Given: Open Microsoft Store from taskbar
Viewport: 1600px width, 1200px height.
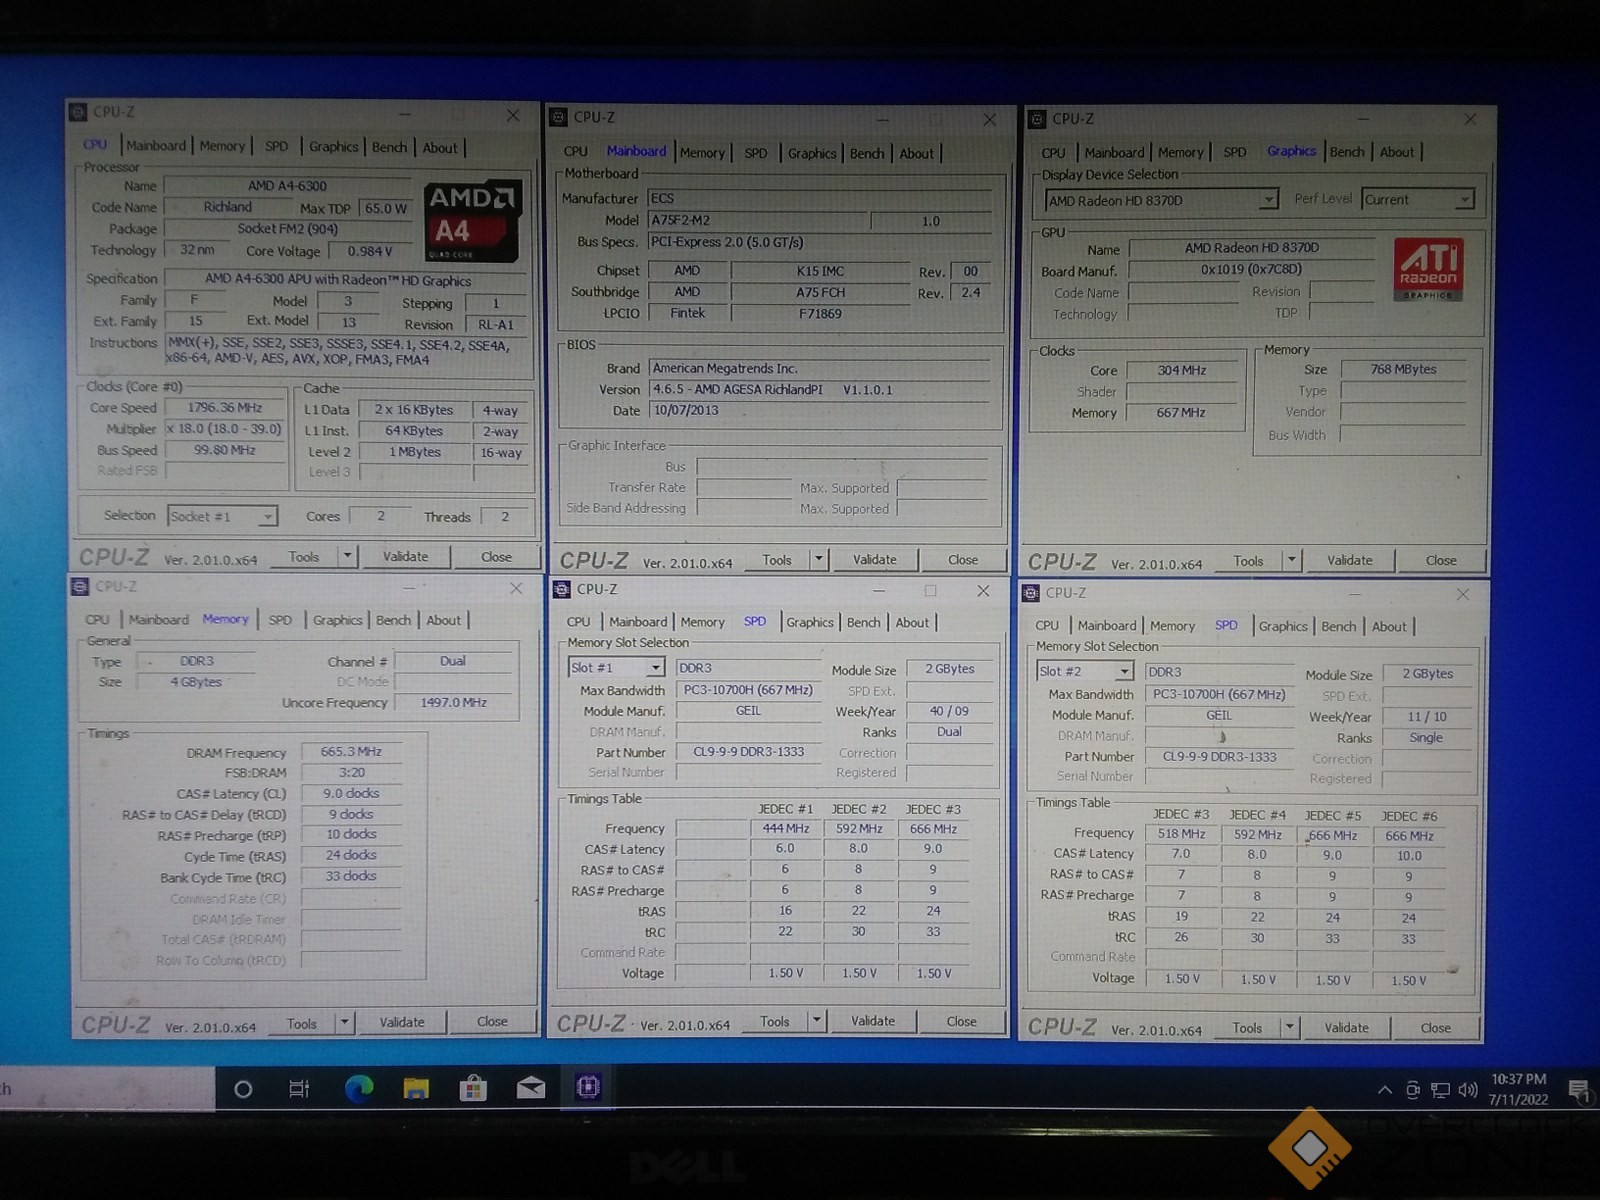Looking at the screenshot, I should point(473,1088).
